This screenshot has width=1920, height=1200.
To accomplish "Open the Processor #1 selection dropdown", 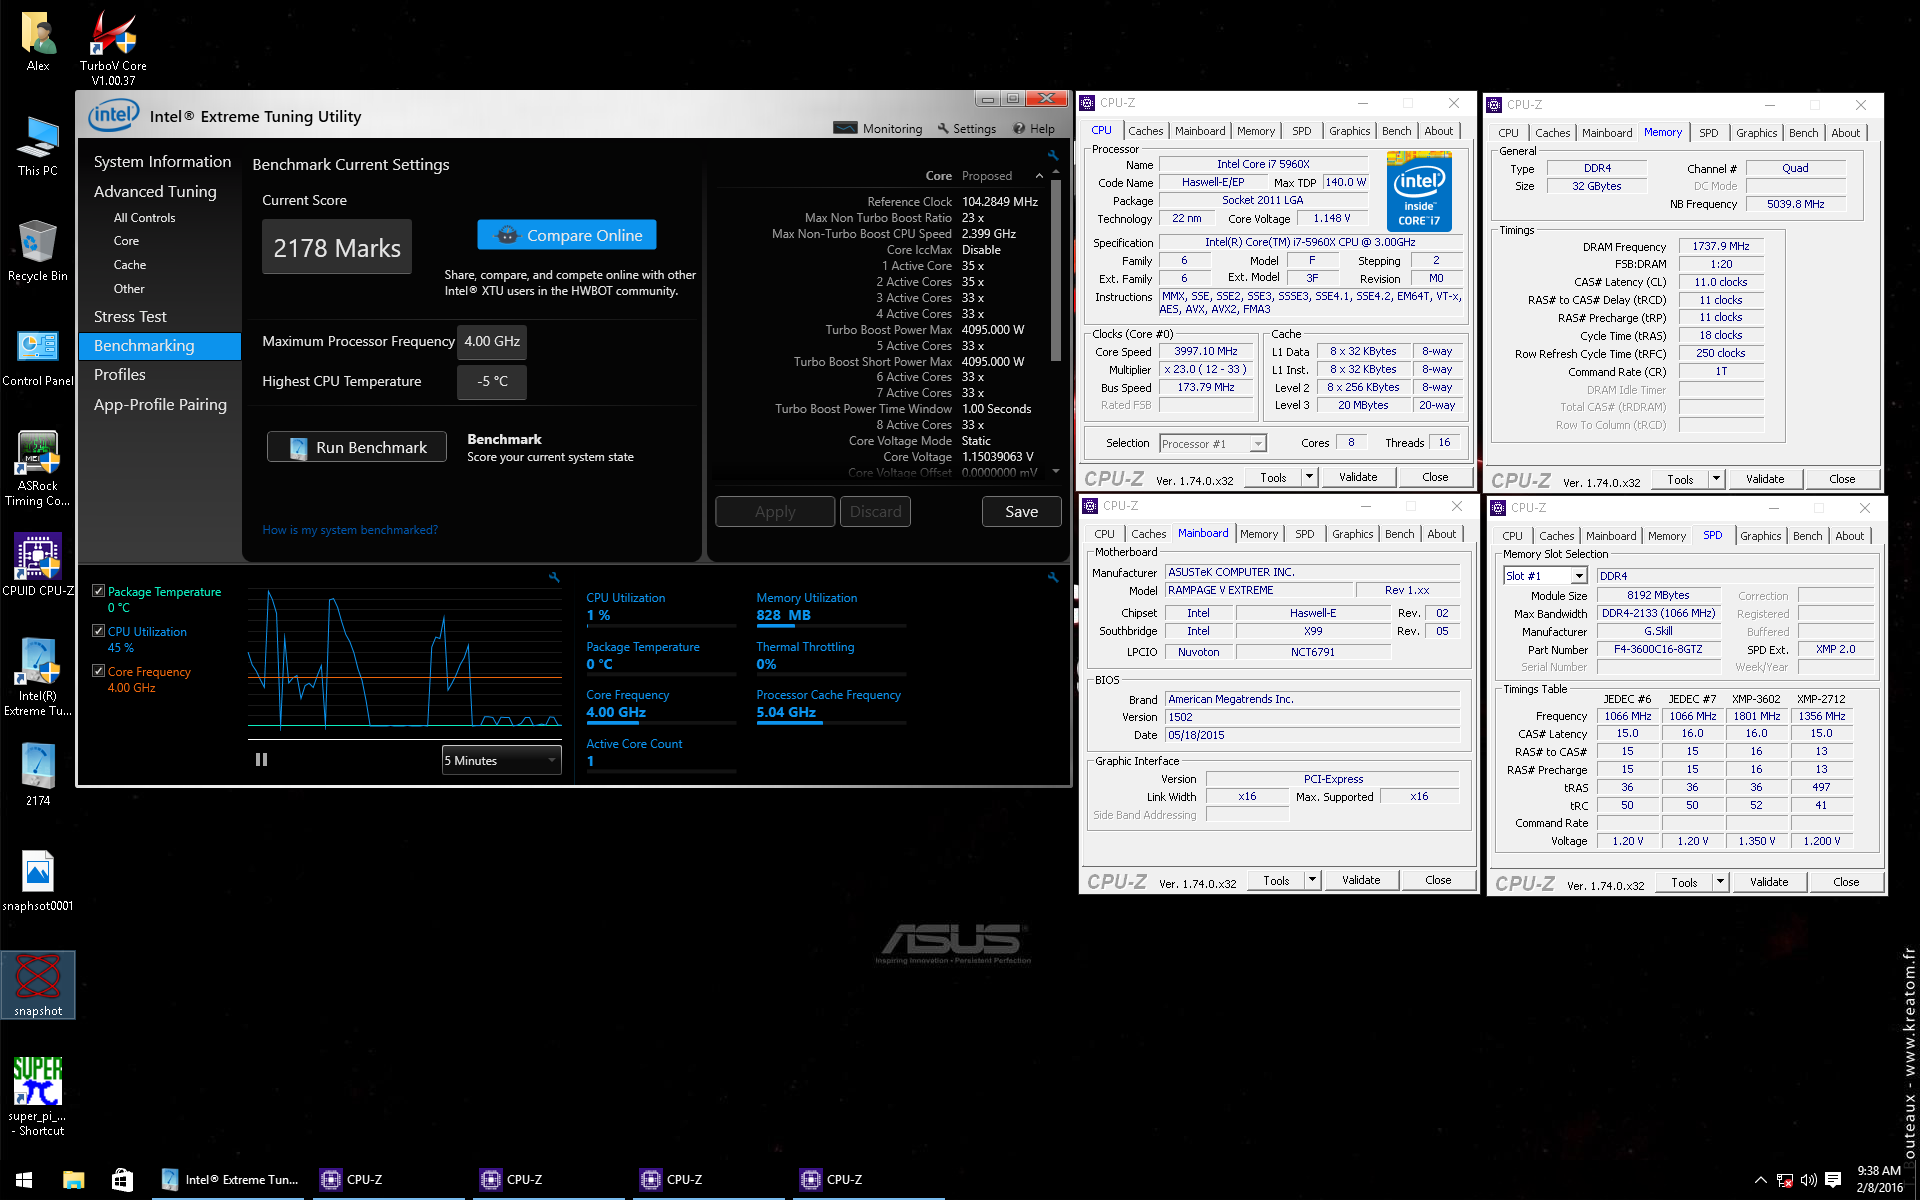I will point(1212,443).
